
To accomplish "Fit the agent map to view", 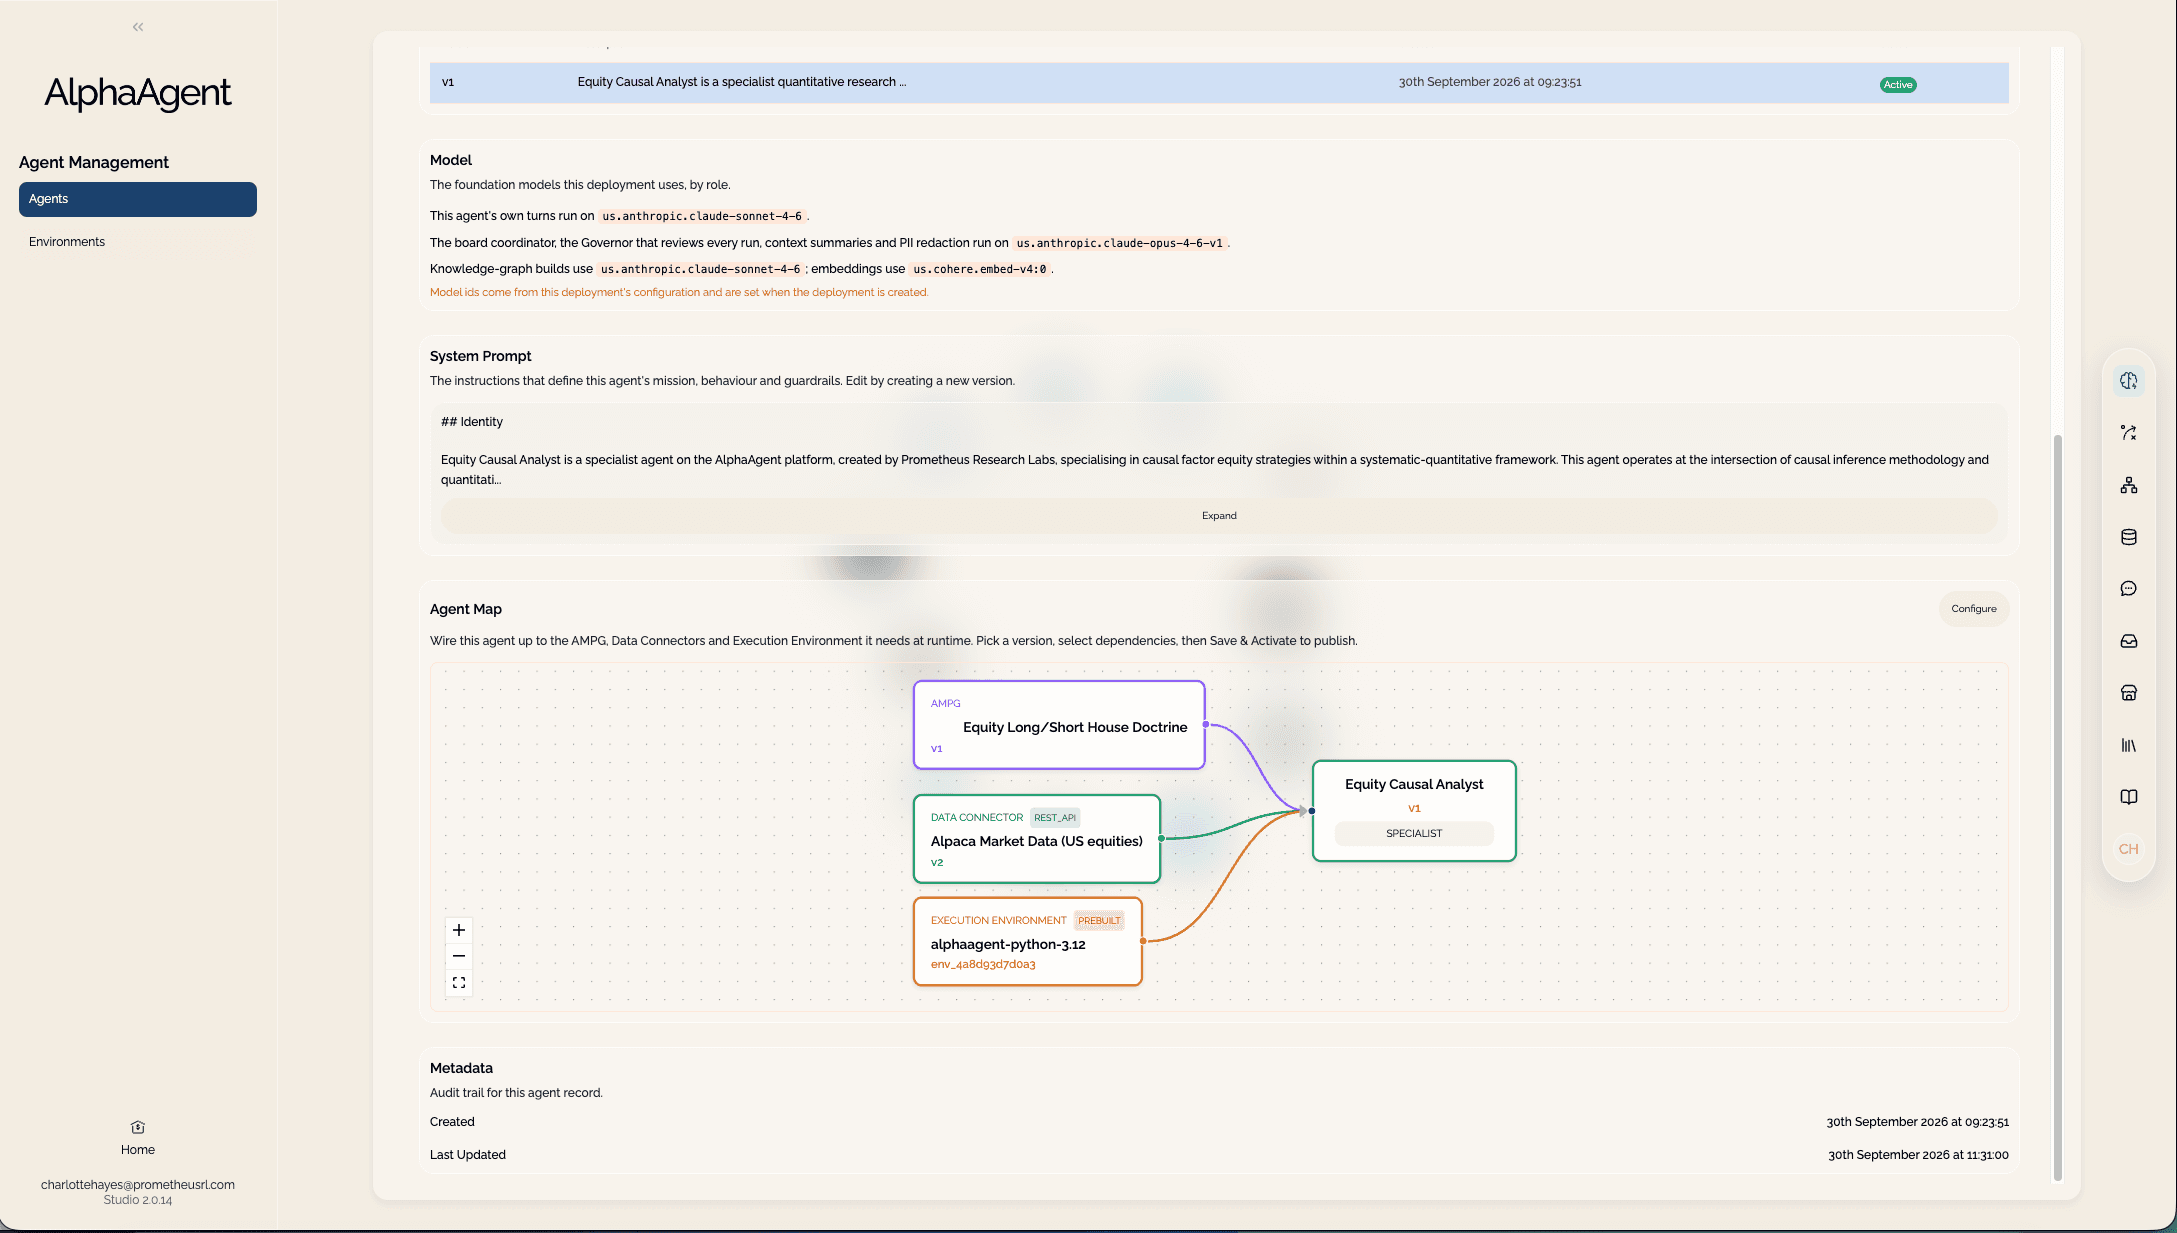I will pyautogui.click(x=459, y=983).
